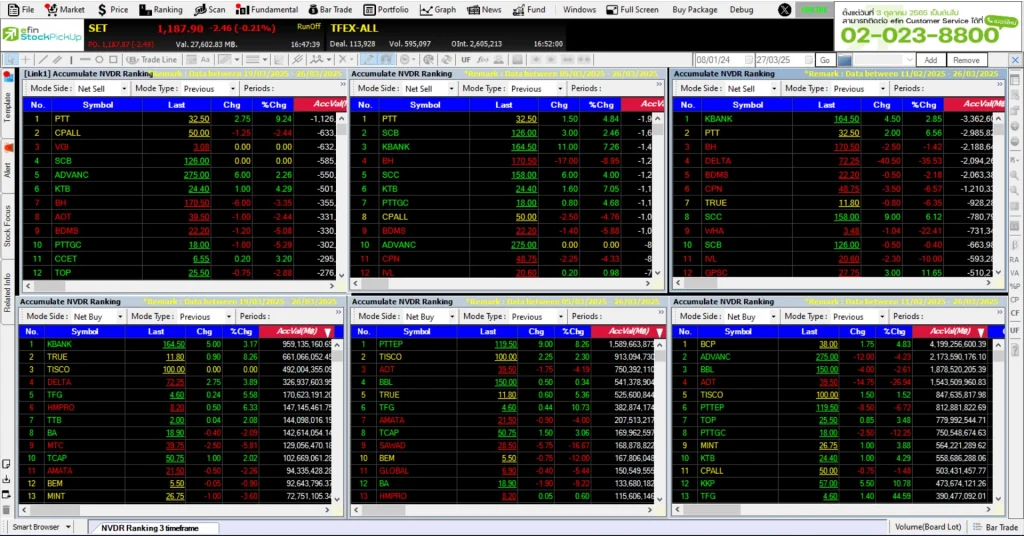Open the Ranking menu
Screen dimensions: 1024x536
(161, 10)
